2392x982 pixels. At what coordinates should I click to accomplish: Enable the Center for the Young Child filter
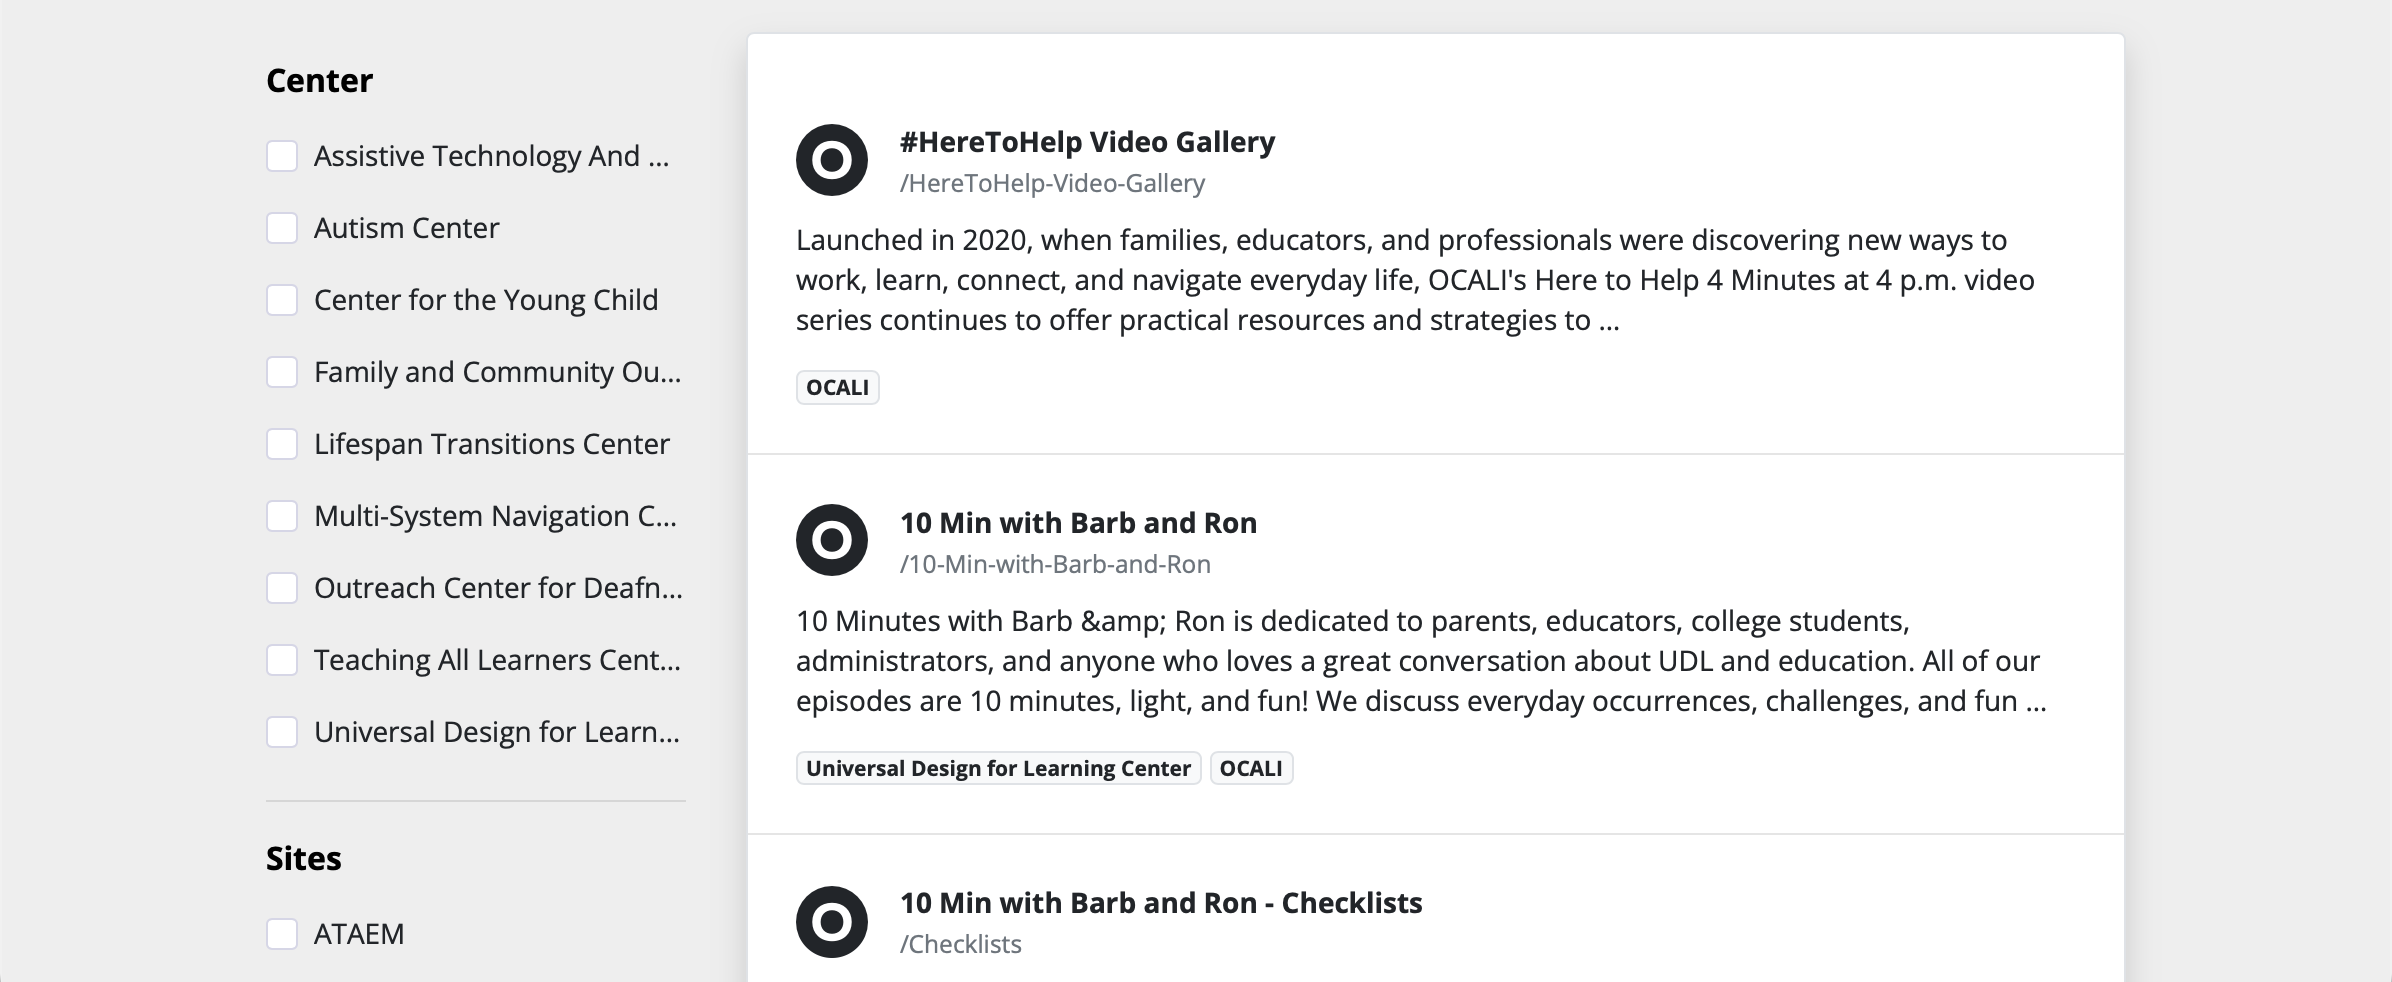click(x=282, y=300)
